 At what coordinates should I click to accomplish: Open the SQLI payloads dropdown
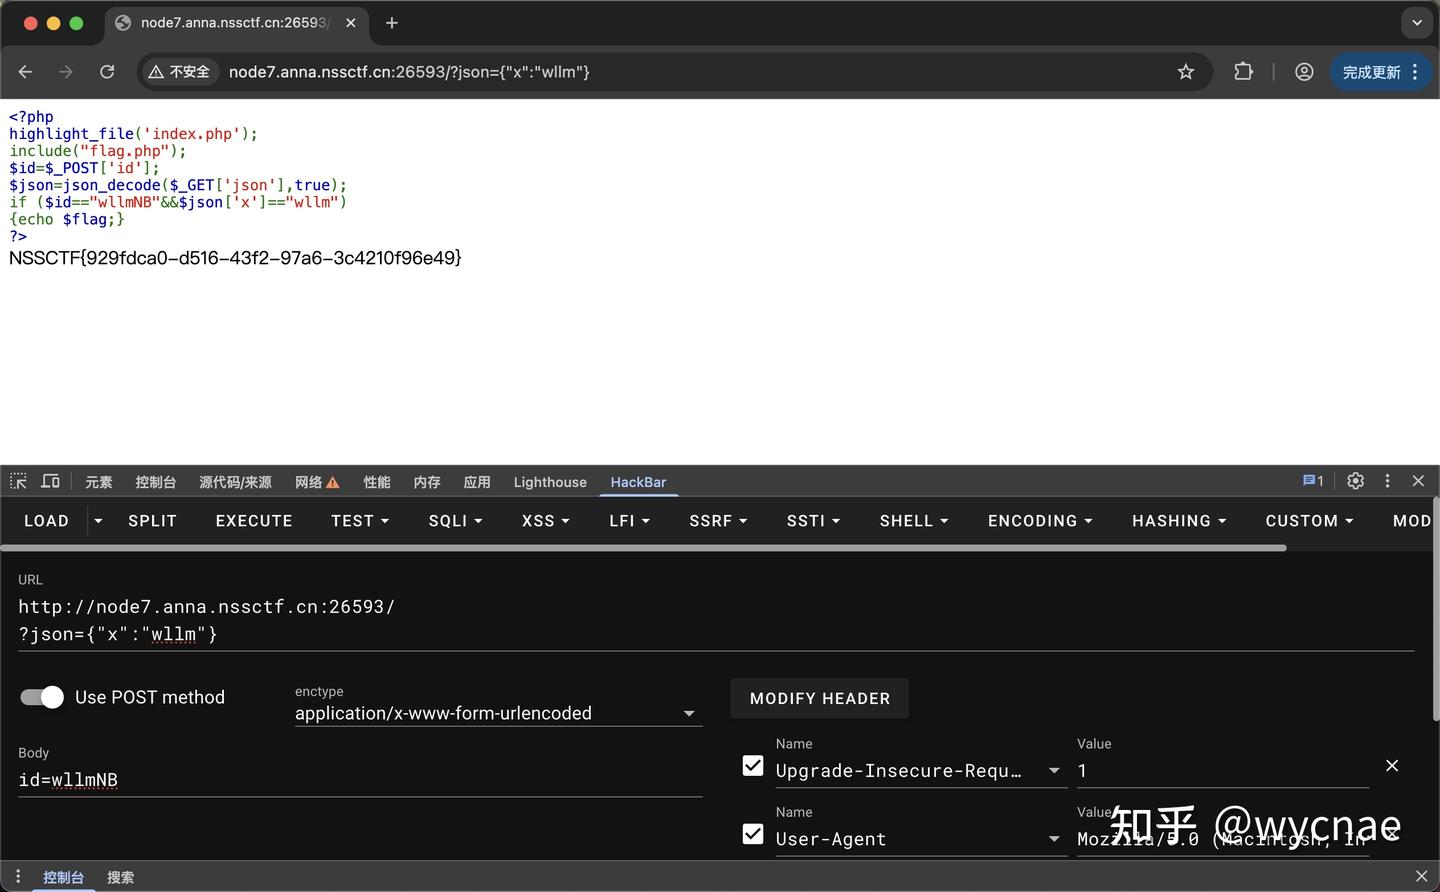[455, 520]
